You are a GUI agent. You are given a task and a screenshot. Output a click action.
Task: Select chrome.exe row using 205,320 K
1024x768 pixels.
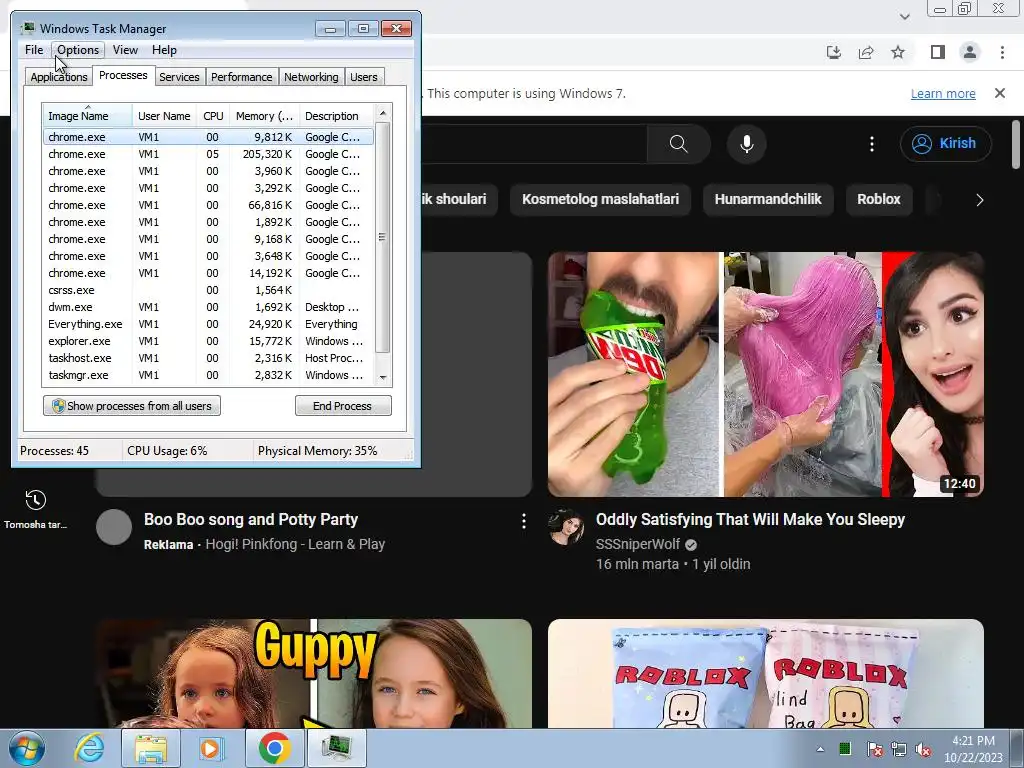pyautogui.click(x=209, y=154)
